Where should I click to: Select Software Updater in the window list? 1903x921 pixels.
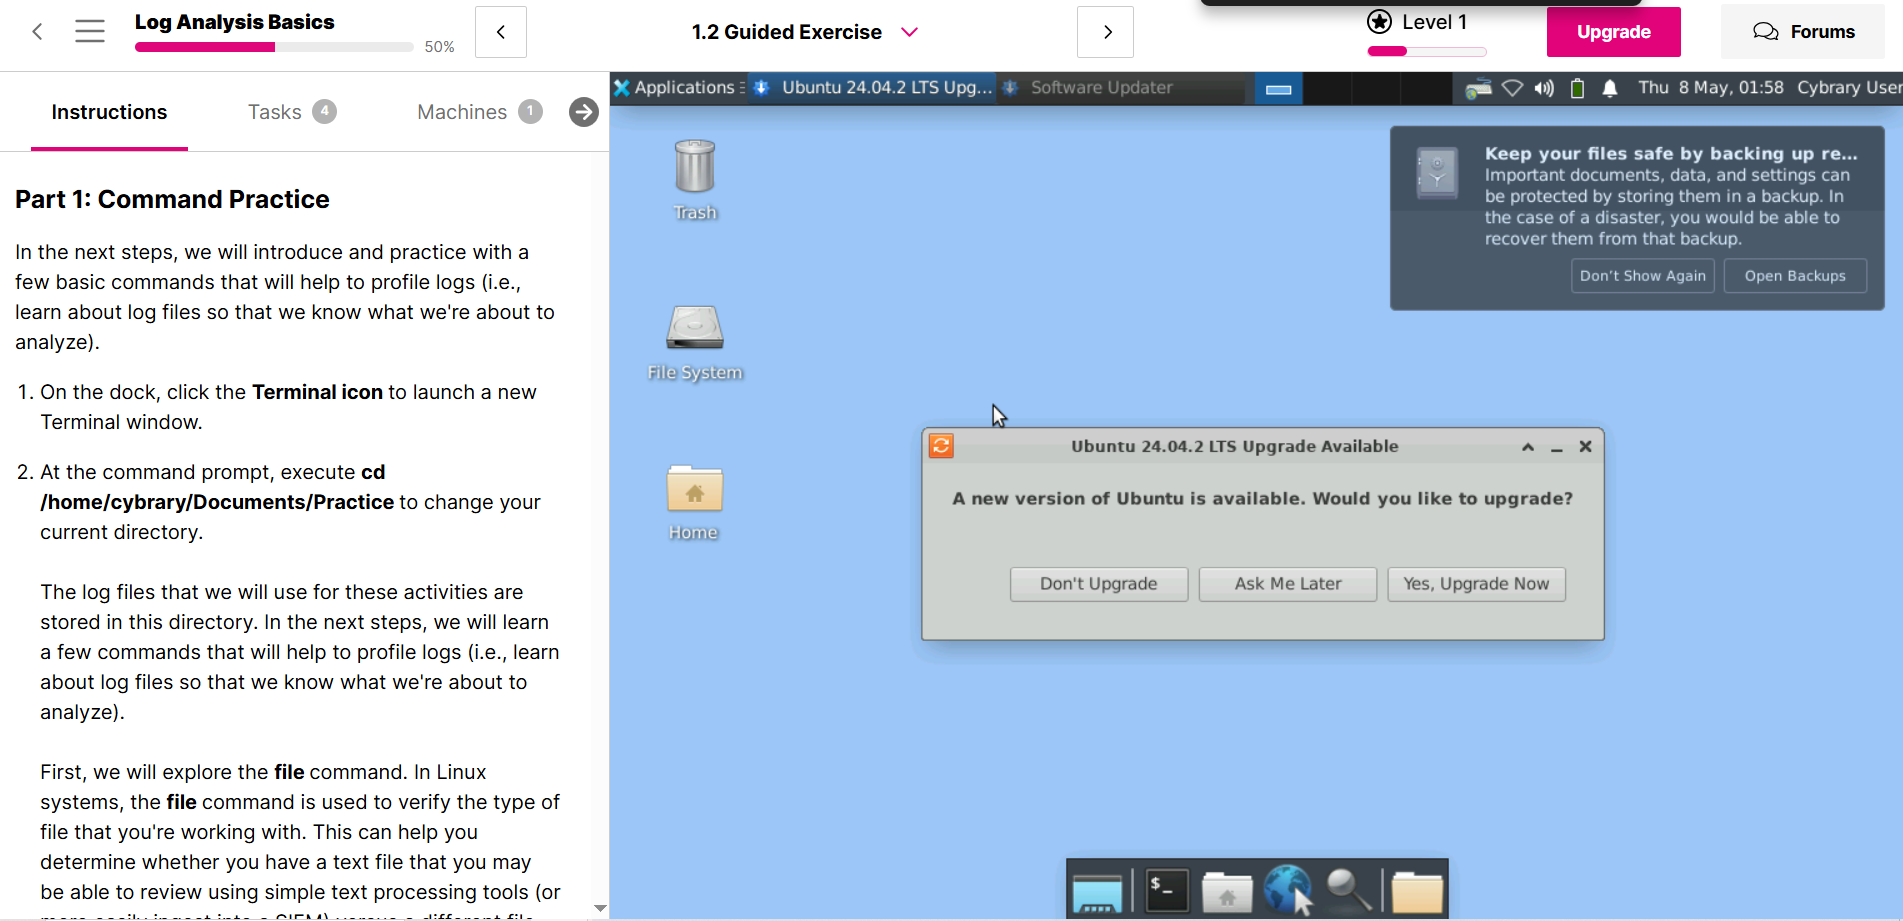click(1100, 88)
